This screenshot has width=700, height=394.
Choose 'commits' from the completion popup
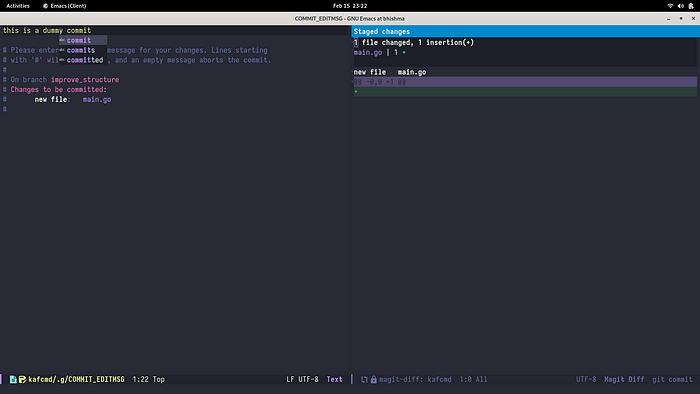coord(83,50)
